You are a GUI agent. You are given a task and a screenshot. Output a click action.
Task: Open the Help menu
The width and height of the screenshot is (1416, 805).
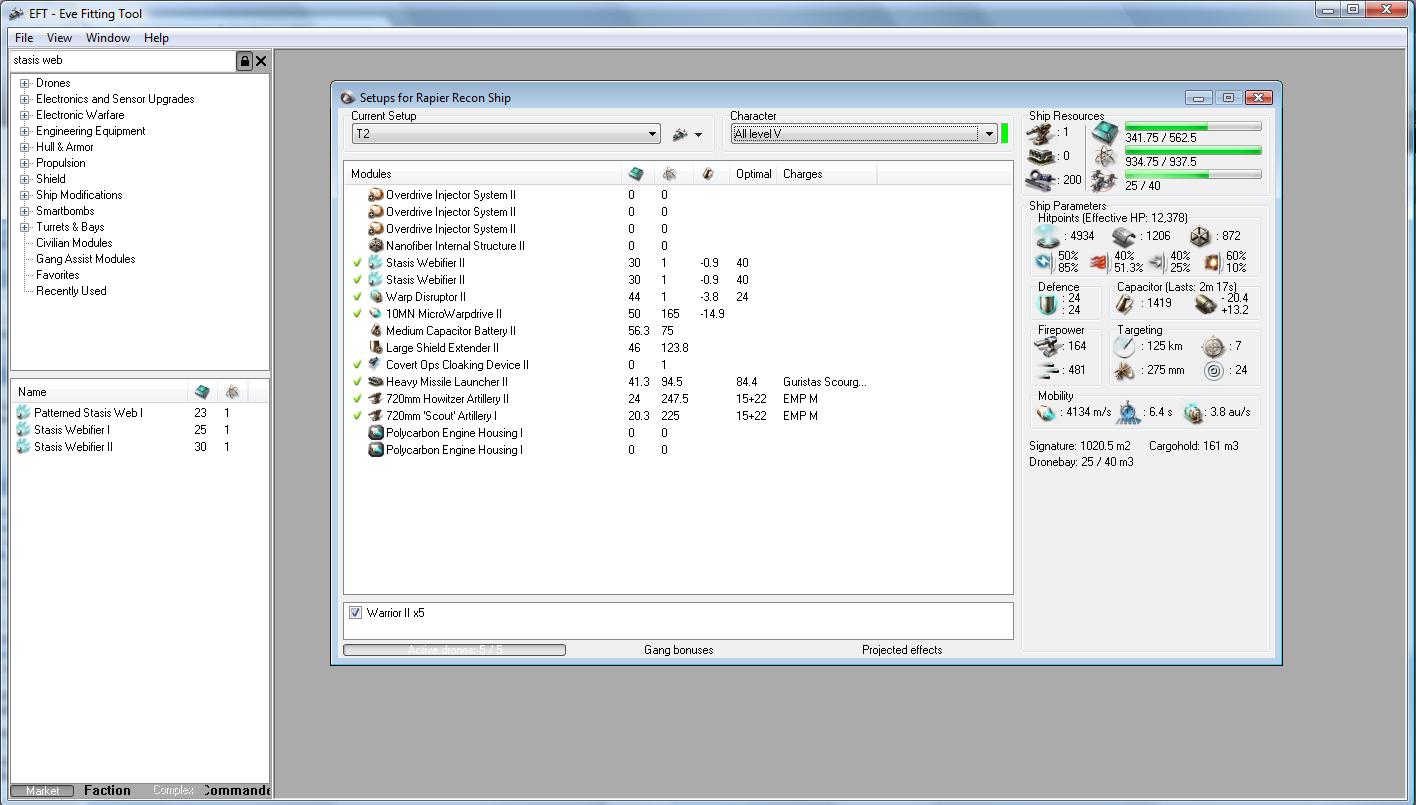[x=156, y=38]
